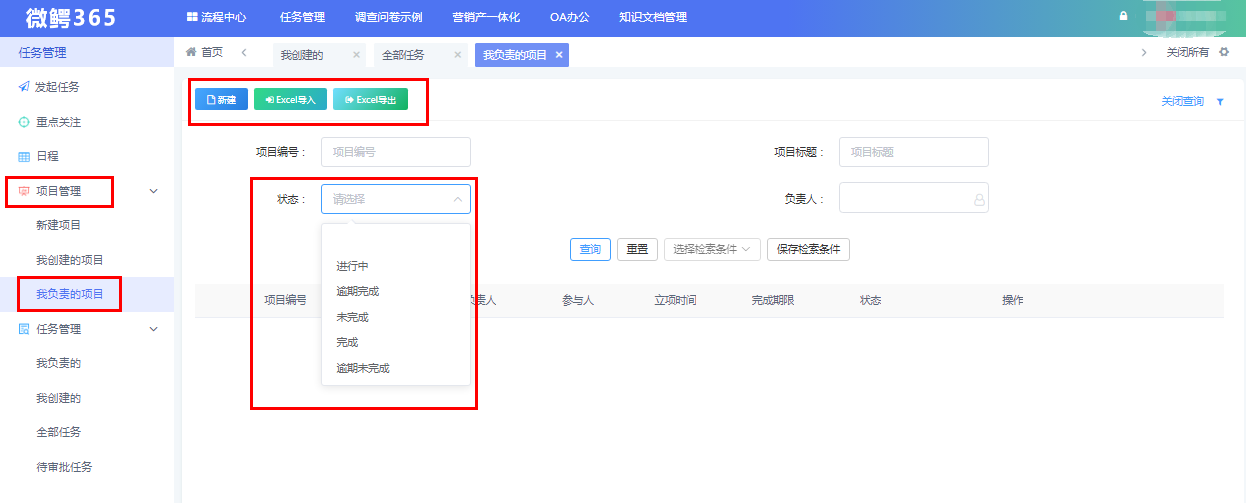Click the lock icon in header

[x=1123, y=16]
